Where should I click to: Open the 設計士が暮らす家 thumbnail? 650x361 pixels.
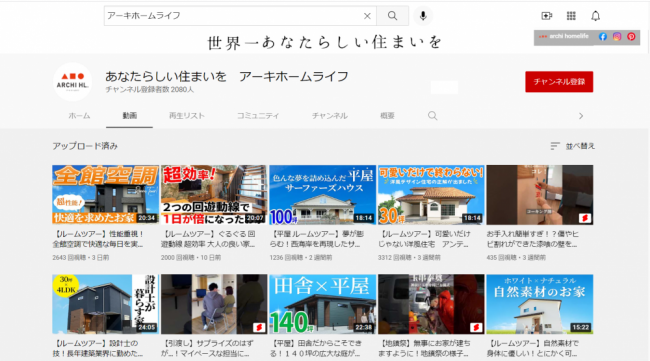105,304
